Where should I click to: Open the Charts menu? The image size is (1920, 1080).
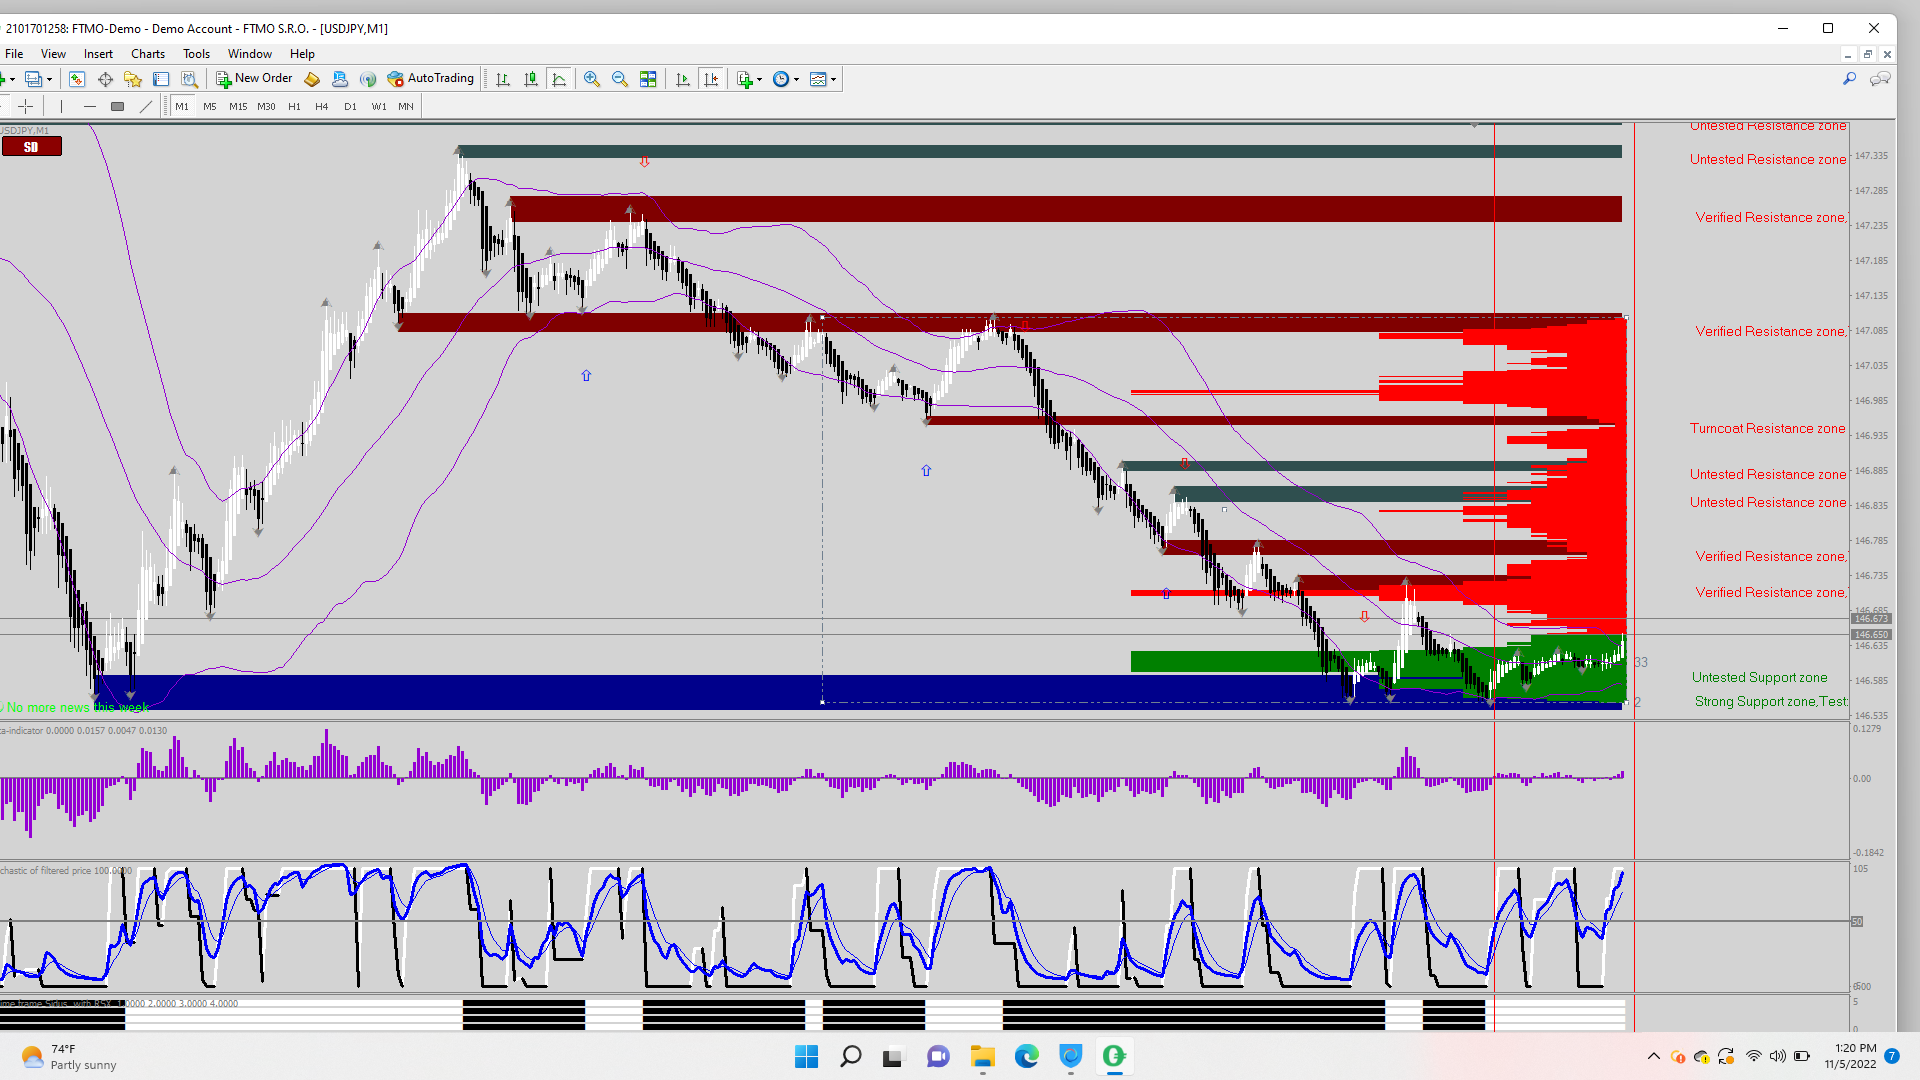point(148,54)
